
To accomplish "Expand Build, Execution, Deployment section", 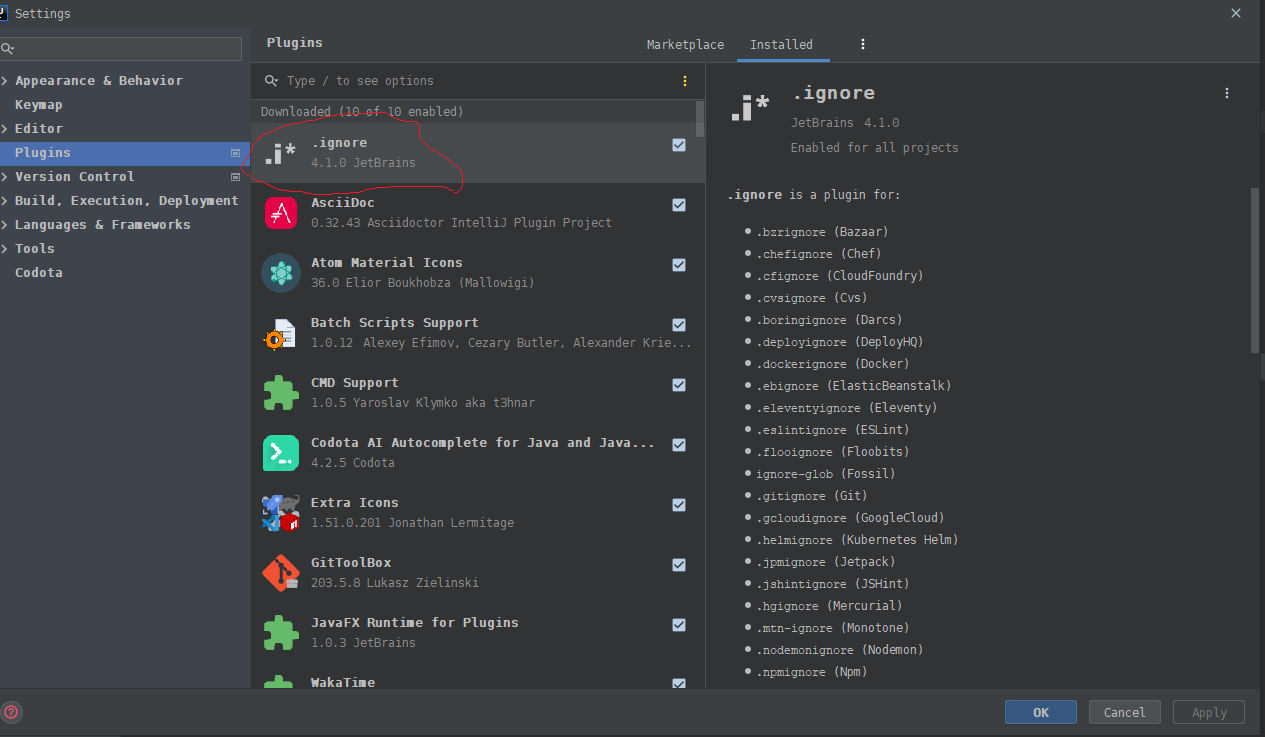I will (x=5, y=201).
